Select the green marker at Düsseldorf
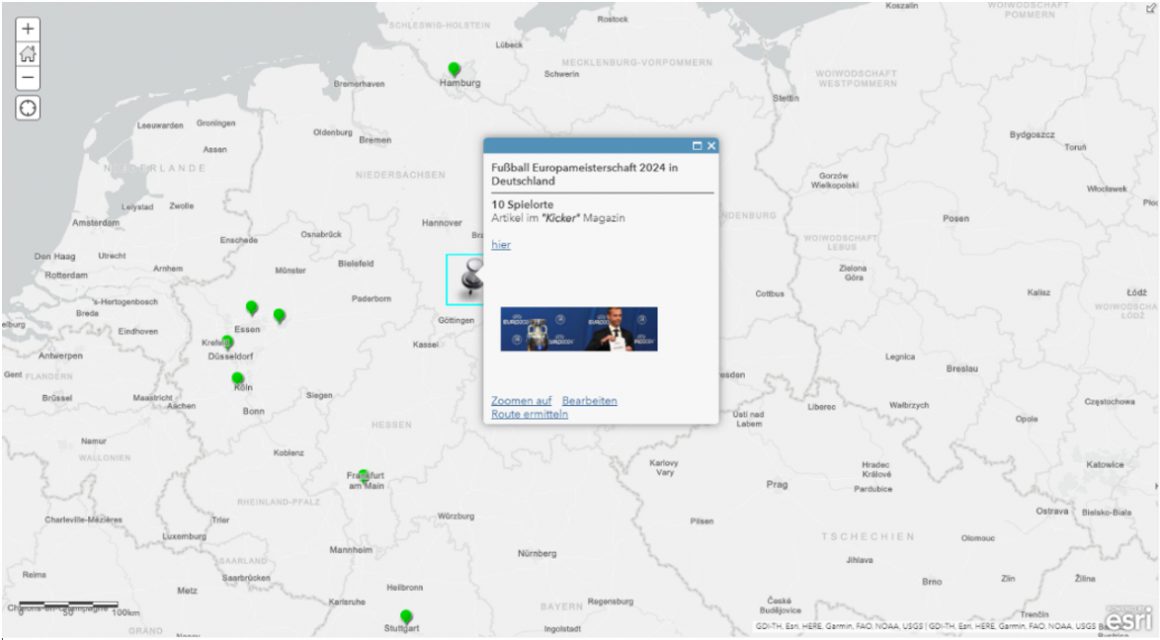1160x640 pixels. [228, 342]
